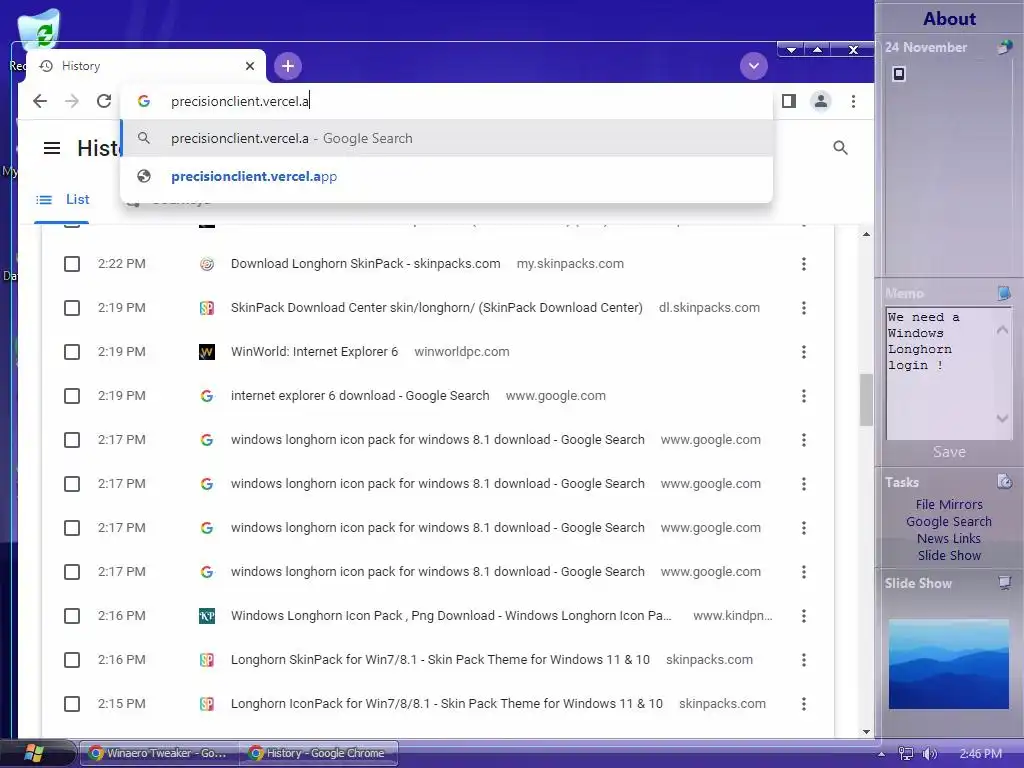
Task: Open SkinPack Download Center skin/longhorn link
Action: tap(437, 308)
